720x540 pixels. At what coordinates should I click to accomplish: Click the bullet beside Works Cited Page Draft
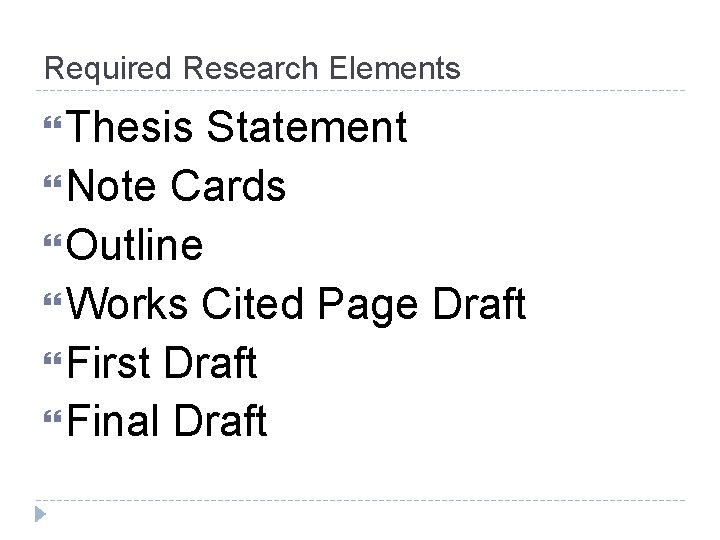click(x=52, y=300)
